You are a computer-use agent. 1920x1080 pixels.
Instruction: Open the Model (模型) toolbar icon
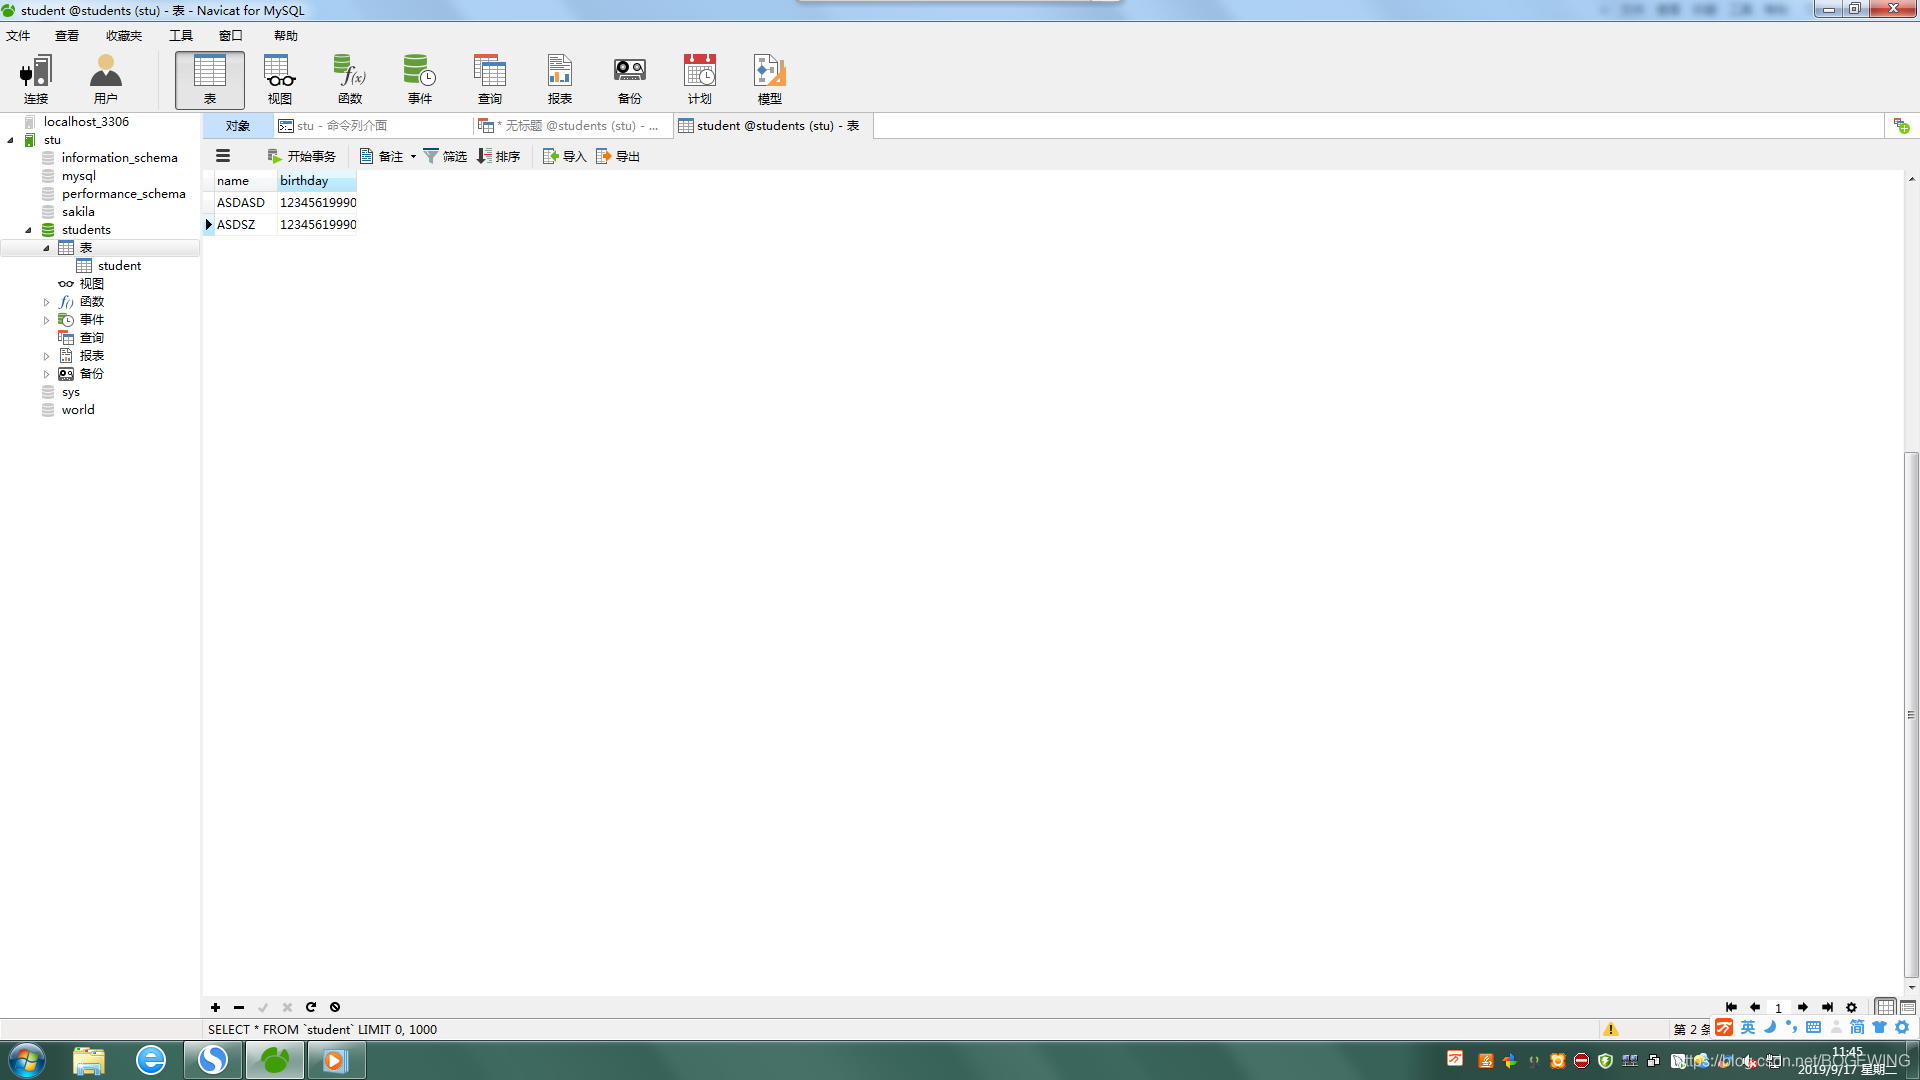click(x=769, y=79)
